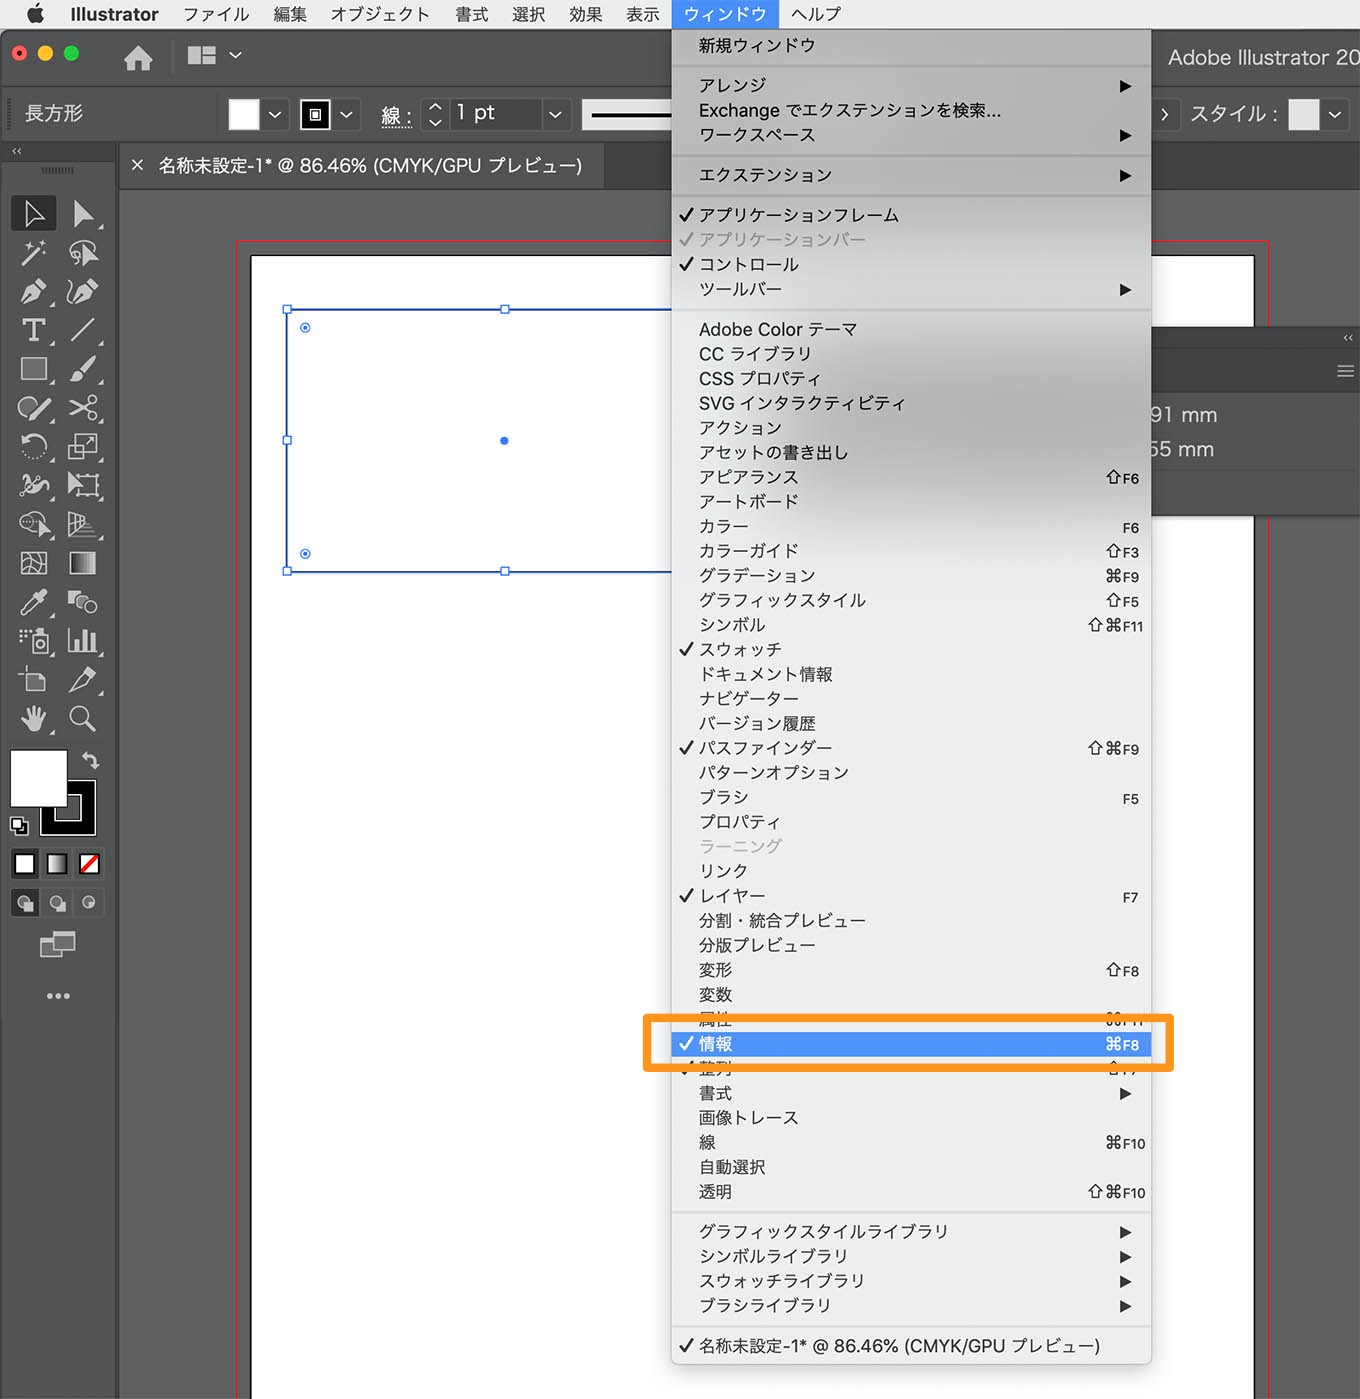Select Draw Behind mode

point(58,903)
